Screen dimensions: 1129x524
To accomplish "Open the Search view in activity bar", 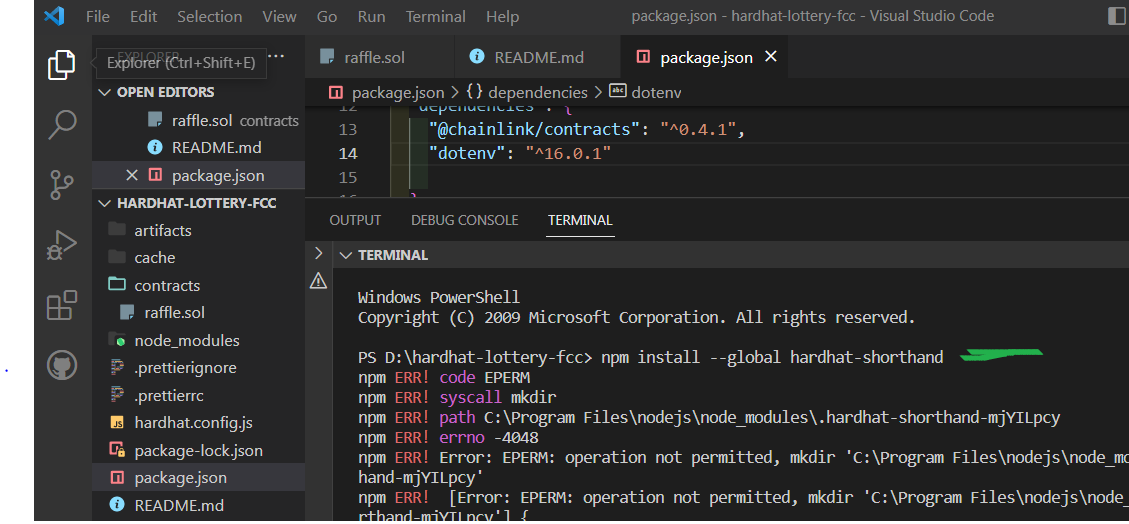I will click(x=62, y=125).
